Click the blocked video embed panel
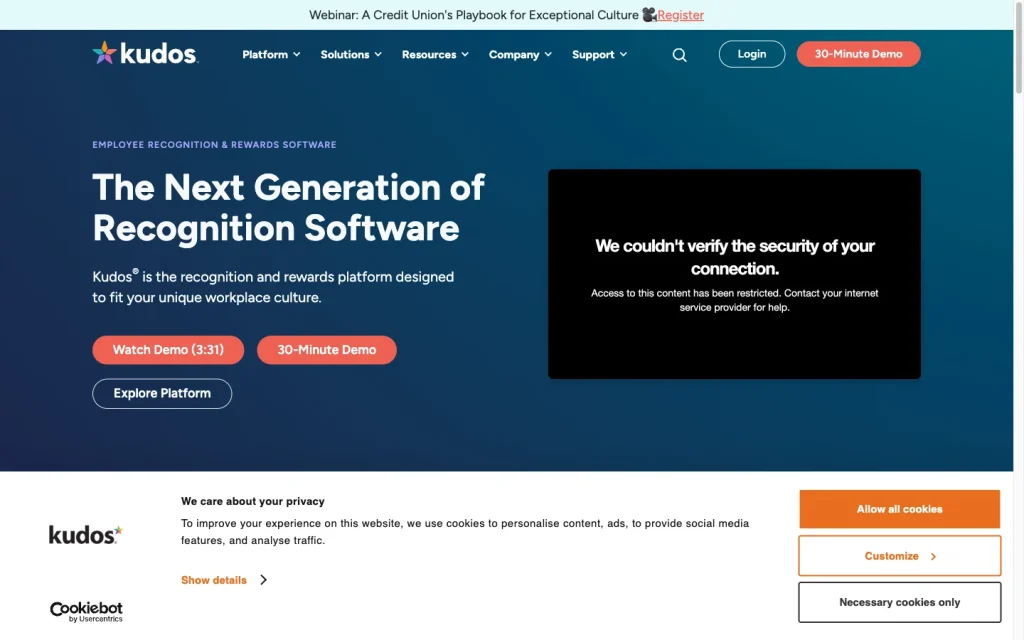This screenshot has height=640, width=1024. (x=734, y=274)
